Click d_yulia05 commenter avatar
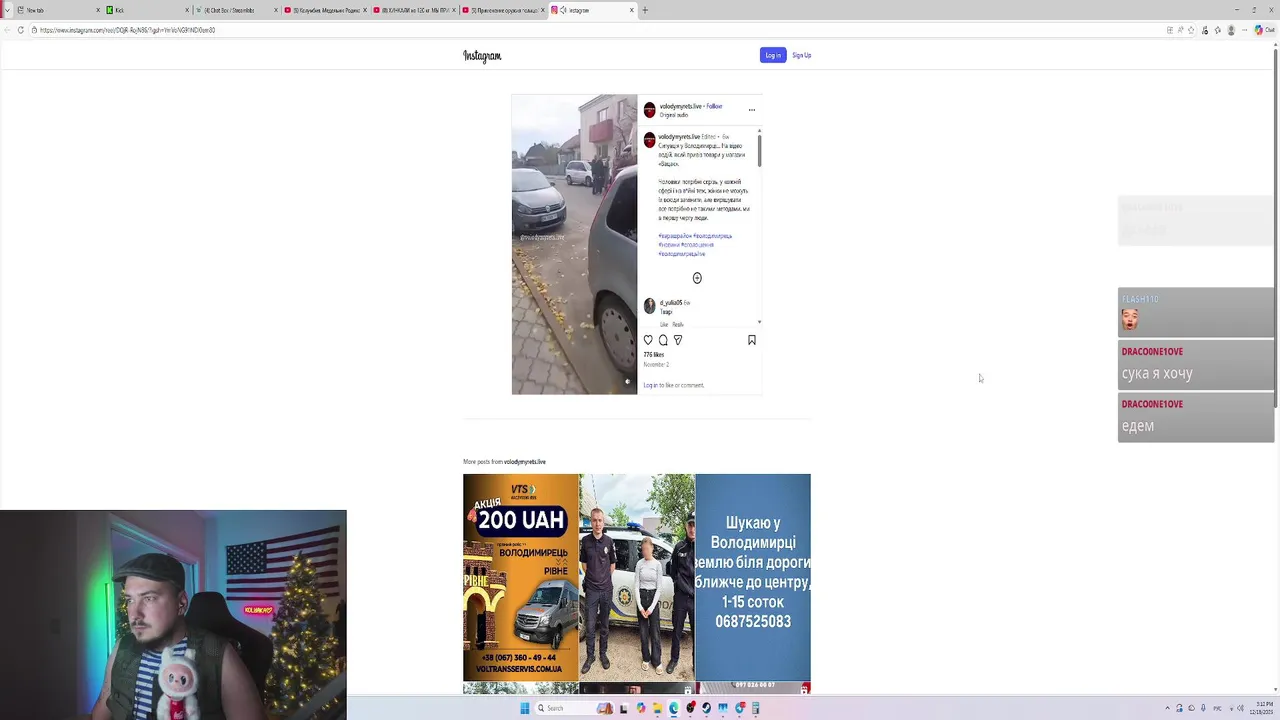Viewport: 1280px width, 720px height. coord(649,306)
